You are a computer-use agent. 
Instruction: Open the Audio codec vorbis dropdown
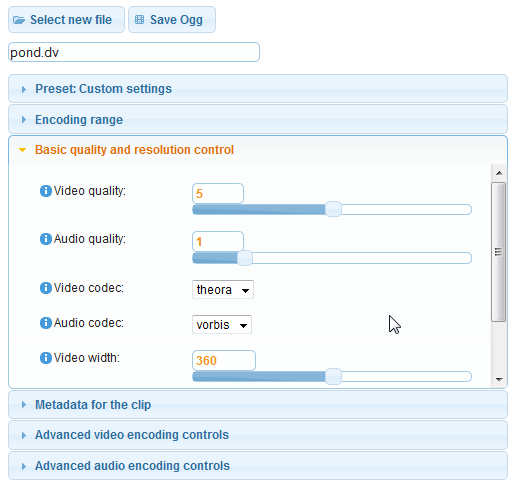tap(222, 324)
